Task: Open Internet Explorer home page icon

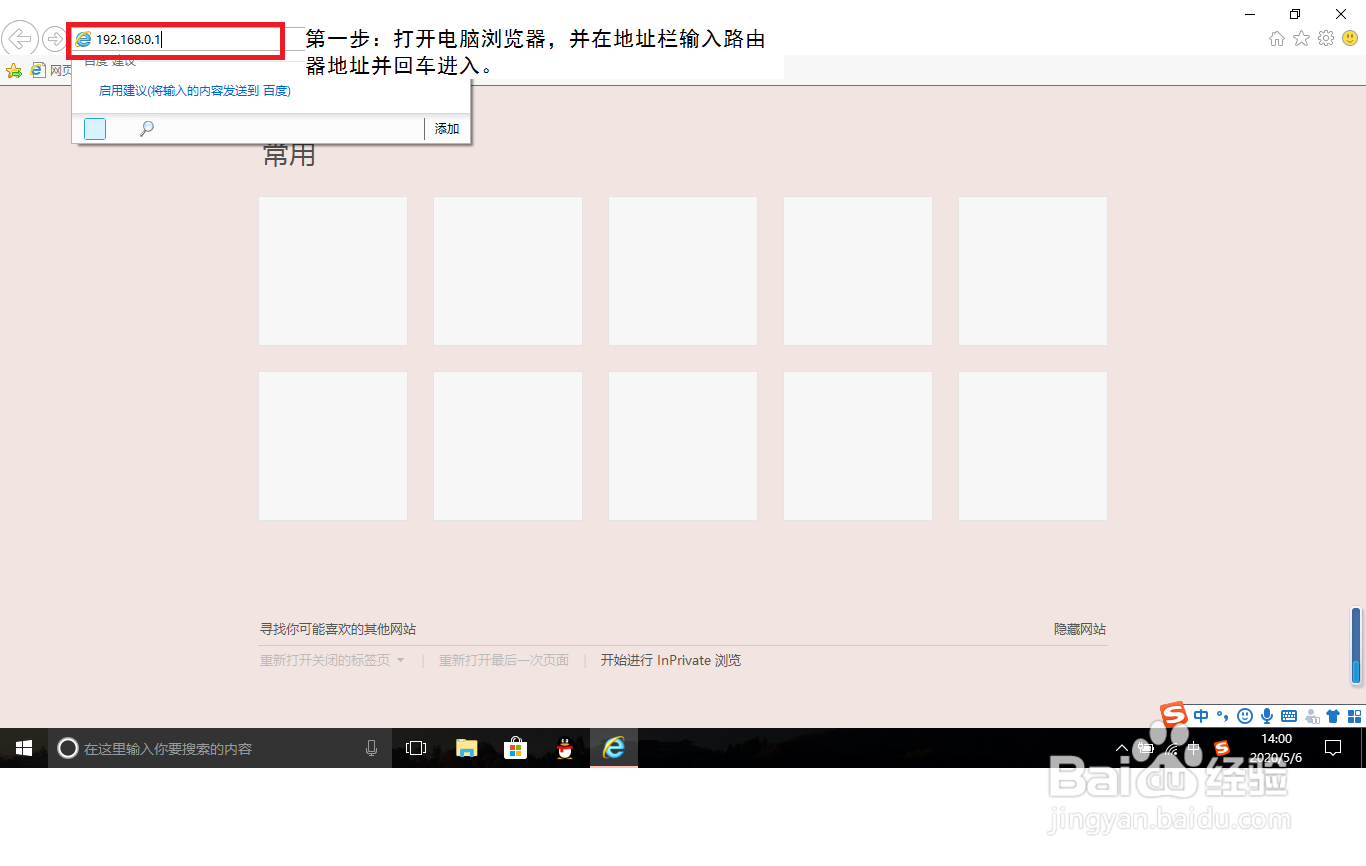Action: pos(1276,36)
